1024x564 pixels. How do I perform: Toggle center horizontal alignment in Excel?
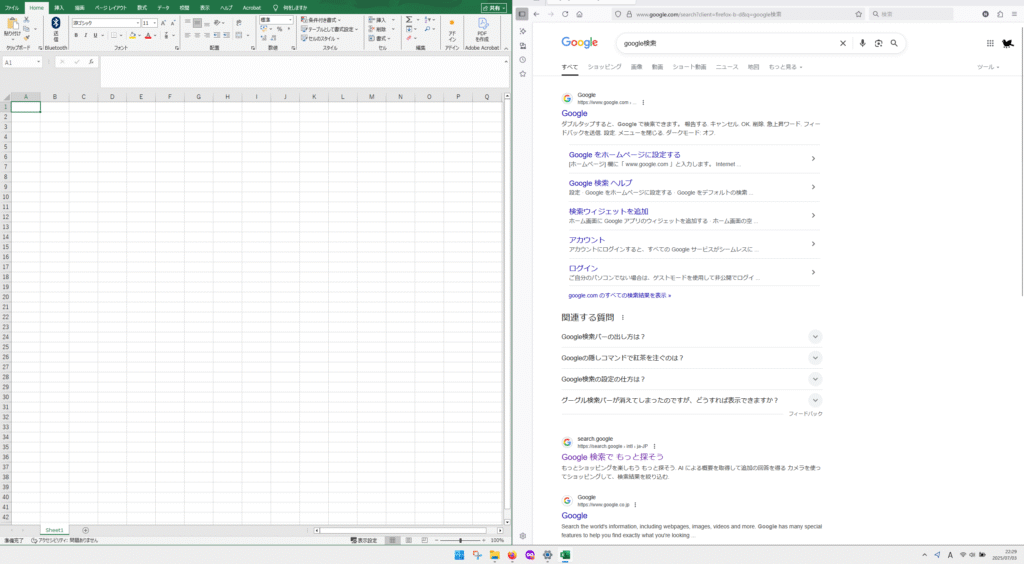click(x=197, y=35)
